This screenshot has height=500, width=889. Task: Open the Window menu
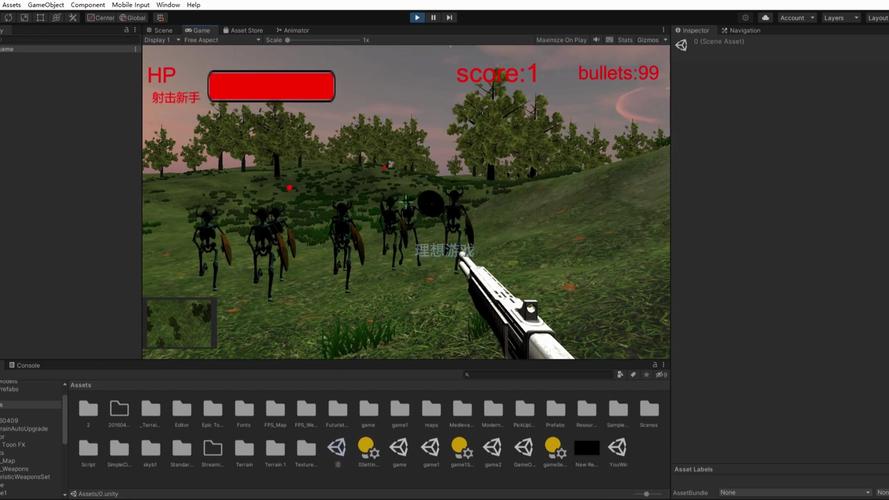pyautogui.click(x=168, y=5)
